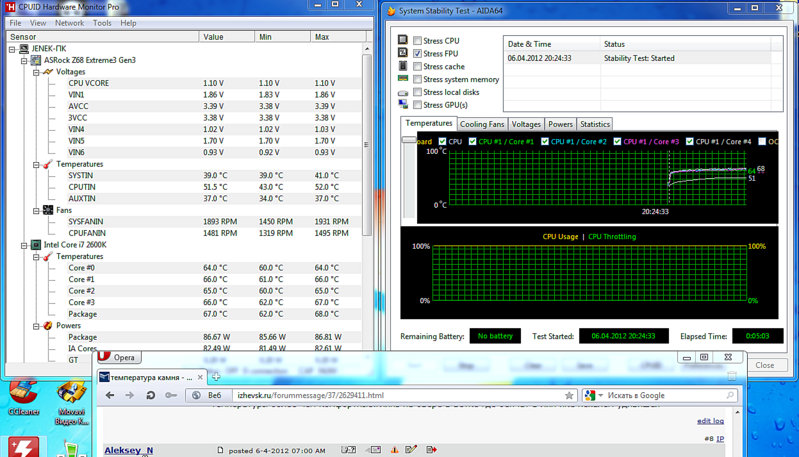Click the bookmark star in address bar
799x457 pixels.
click(569, 395)
